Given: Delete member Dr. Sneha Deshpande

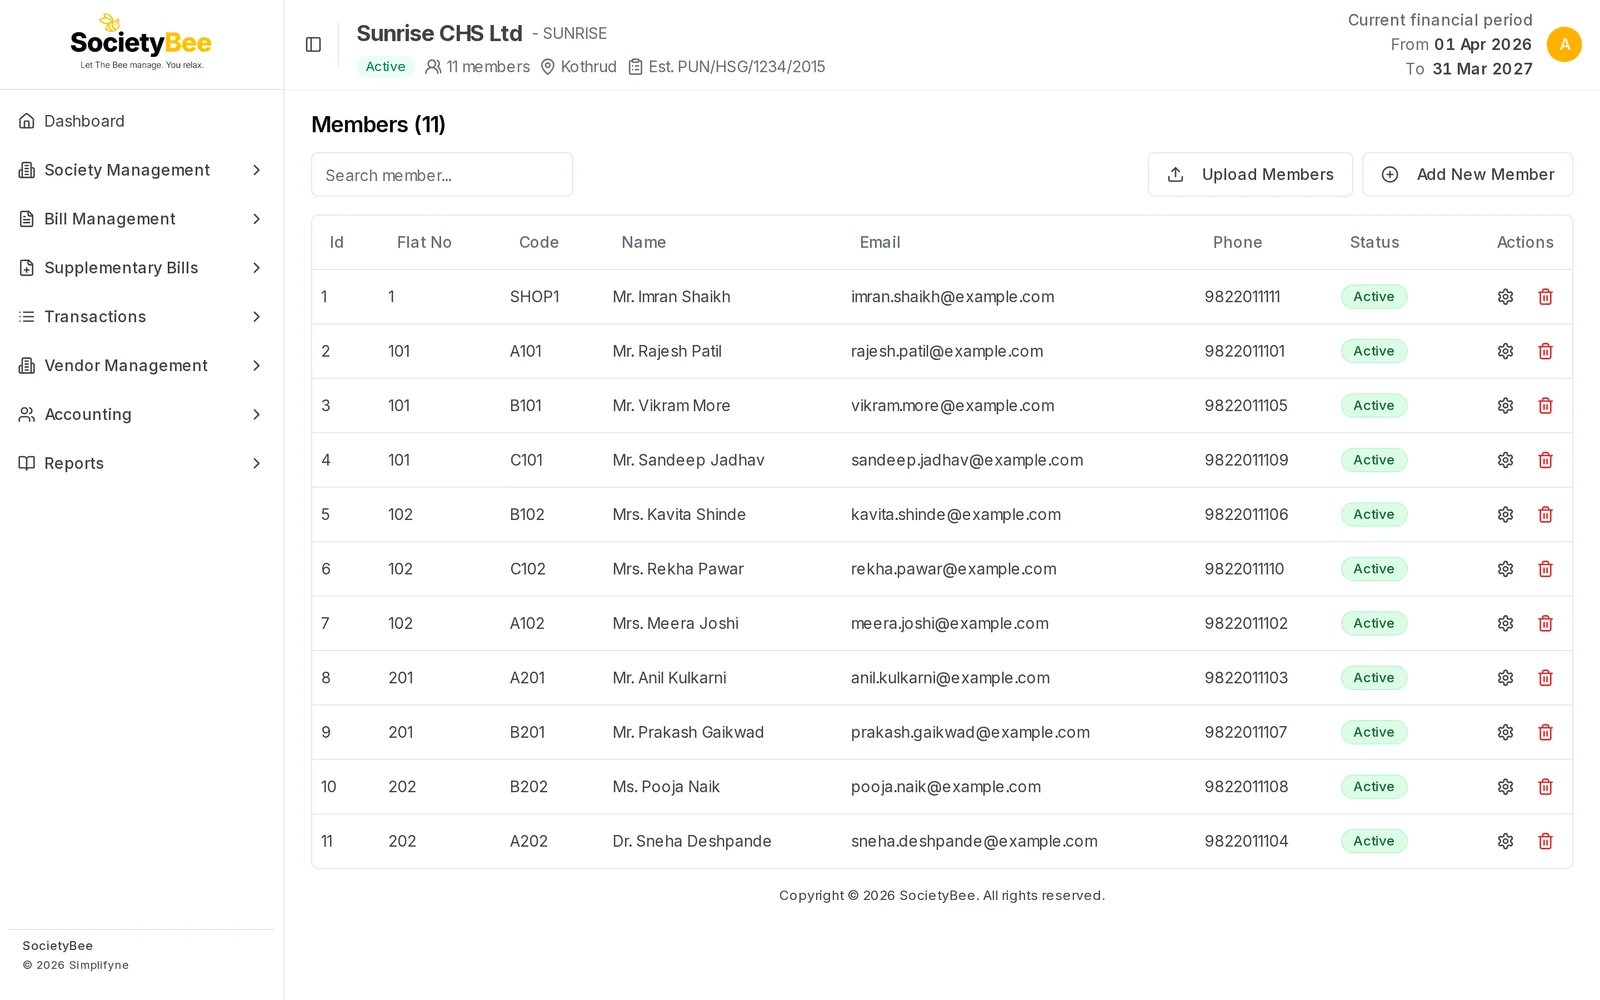Looking at the screenshot, I should click(x=1545, y=841).
